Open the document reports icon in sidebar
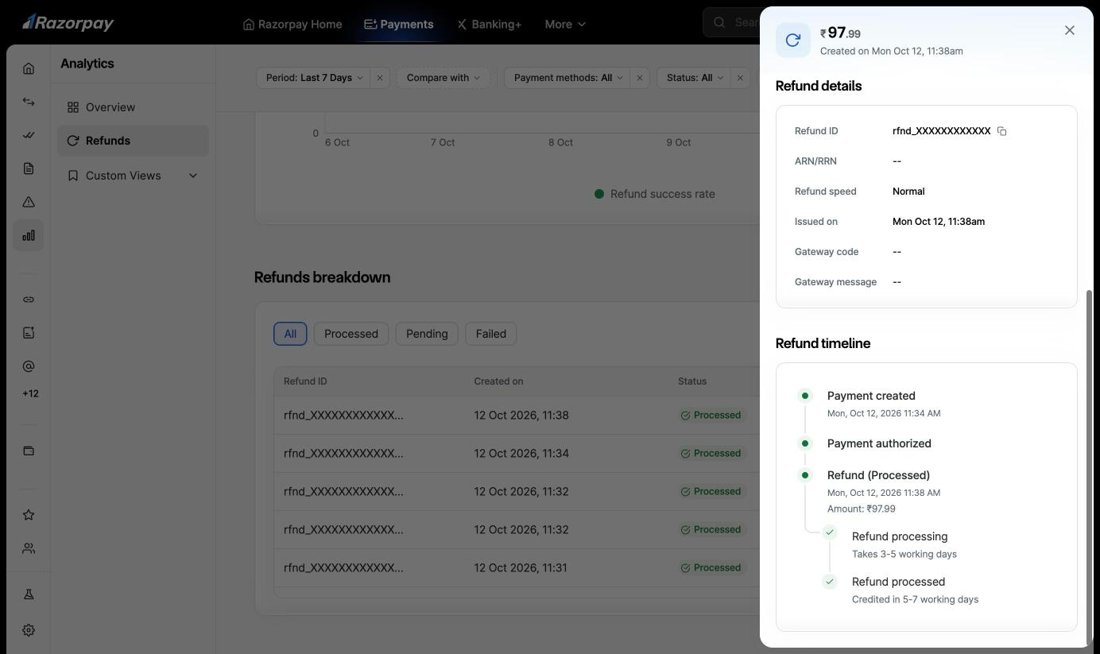The height and width of the screenshot is (654, 1100). click(28, 168)
